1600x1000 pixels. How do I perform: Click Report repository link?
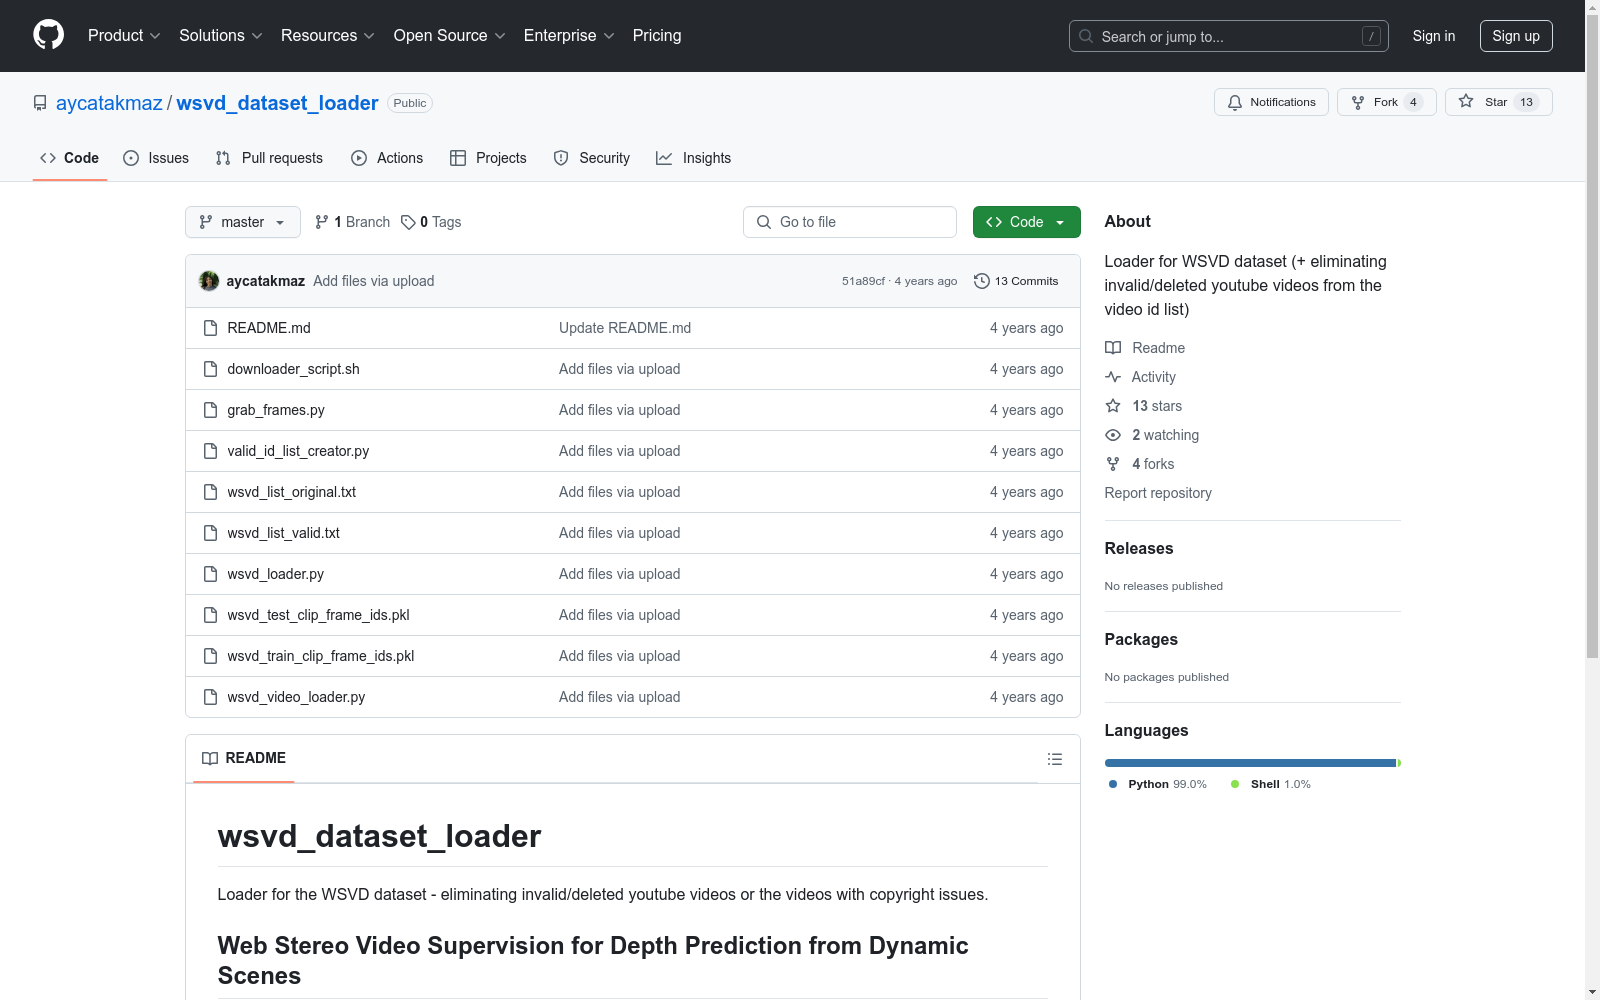[x=1158, y=493]
